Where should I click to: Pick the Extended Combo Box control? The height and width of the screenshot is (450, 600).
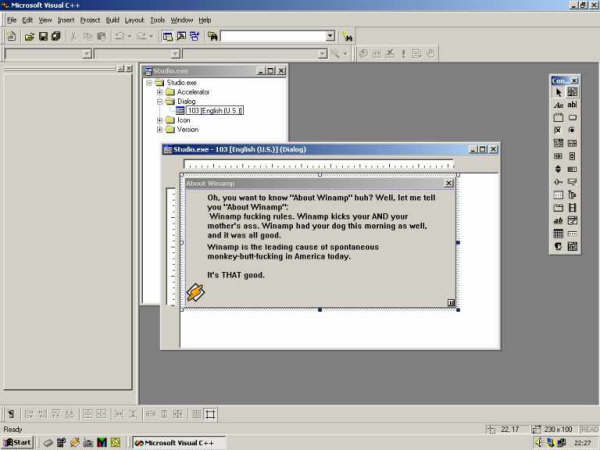point(572,246)
